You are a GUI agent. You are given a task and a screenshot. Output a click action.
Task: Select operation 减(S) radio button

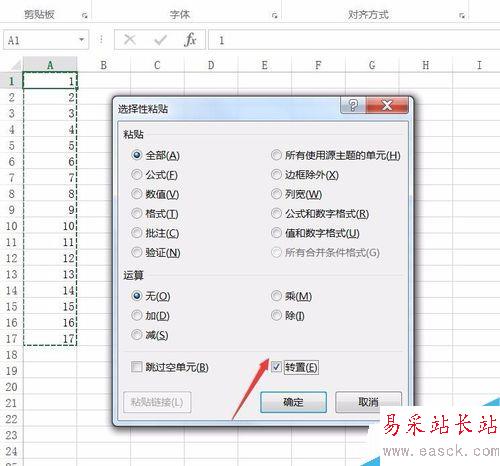pos(137,334)
